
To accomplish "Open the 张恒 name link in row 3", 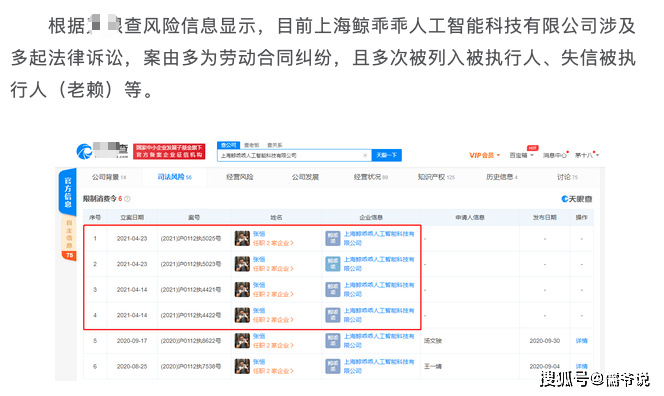I will click(259, 285).
